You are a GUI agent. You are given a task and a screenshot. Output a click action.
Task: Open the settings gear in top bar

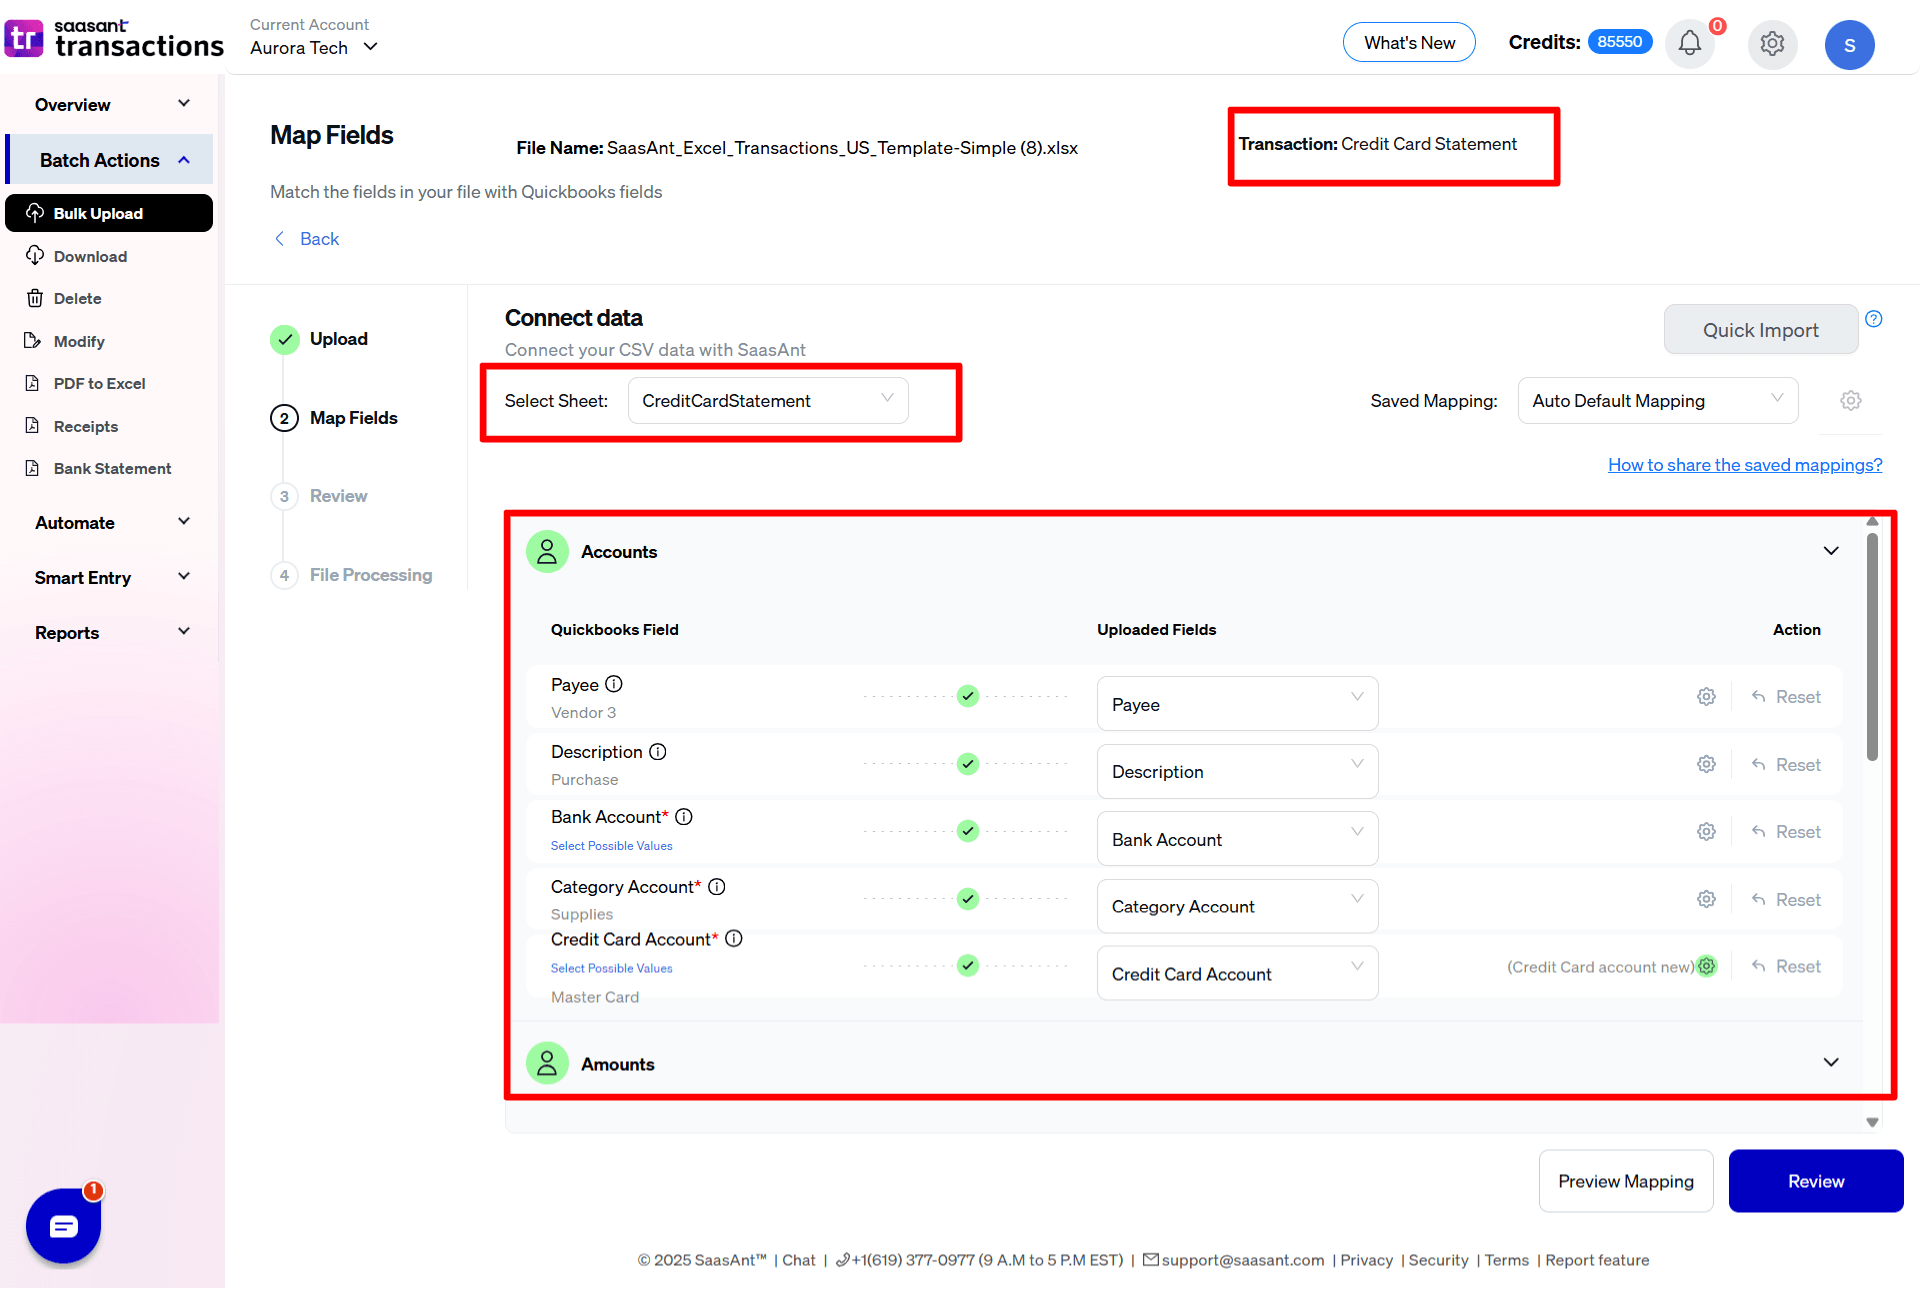(1772, 44)
